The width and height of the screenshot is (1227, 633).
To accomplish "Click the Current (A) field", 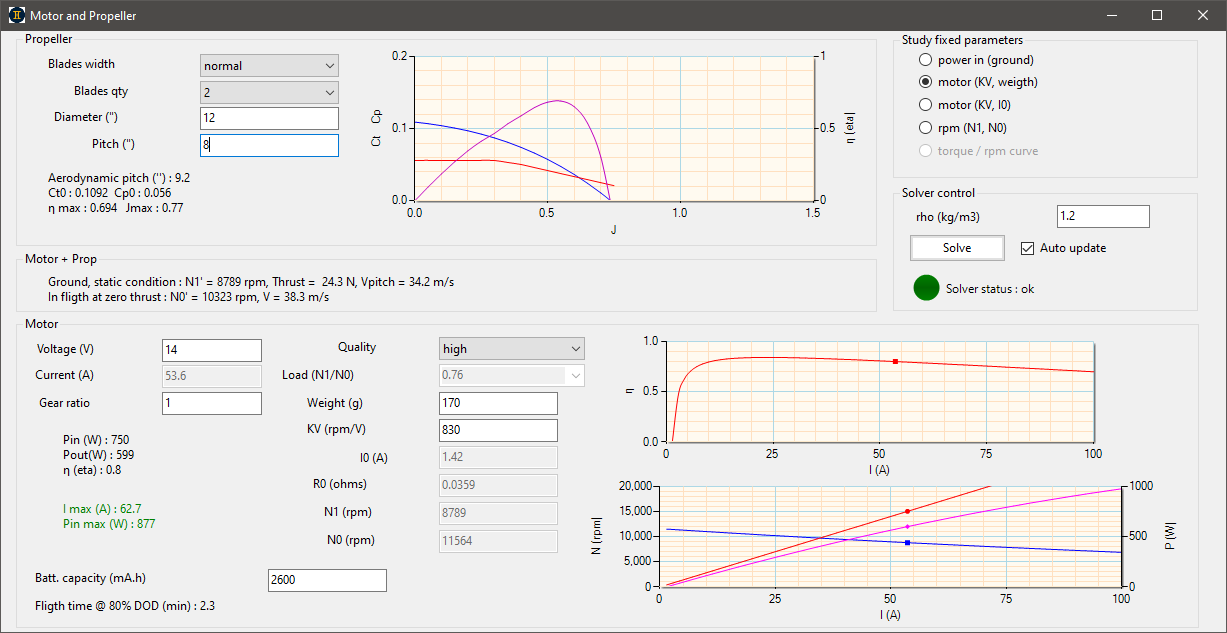I will (x=211, y=376).
